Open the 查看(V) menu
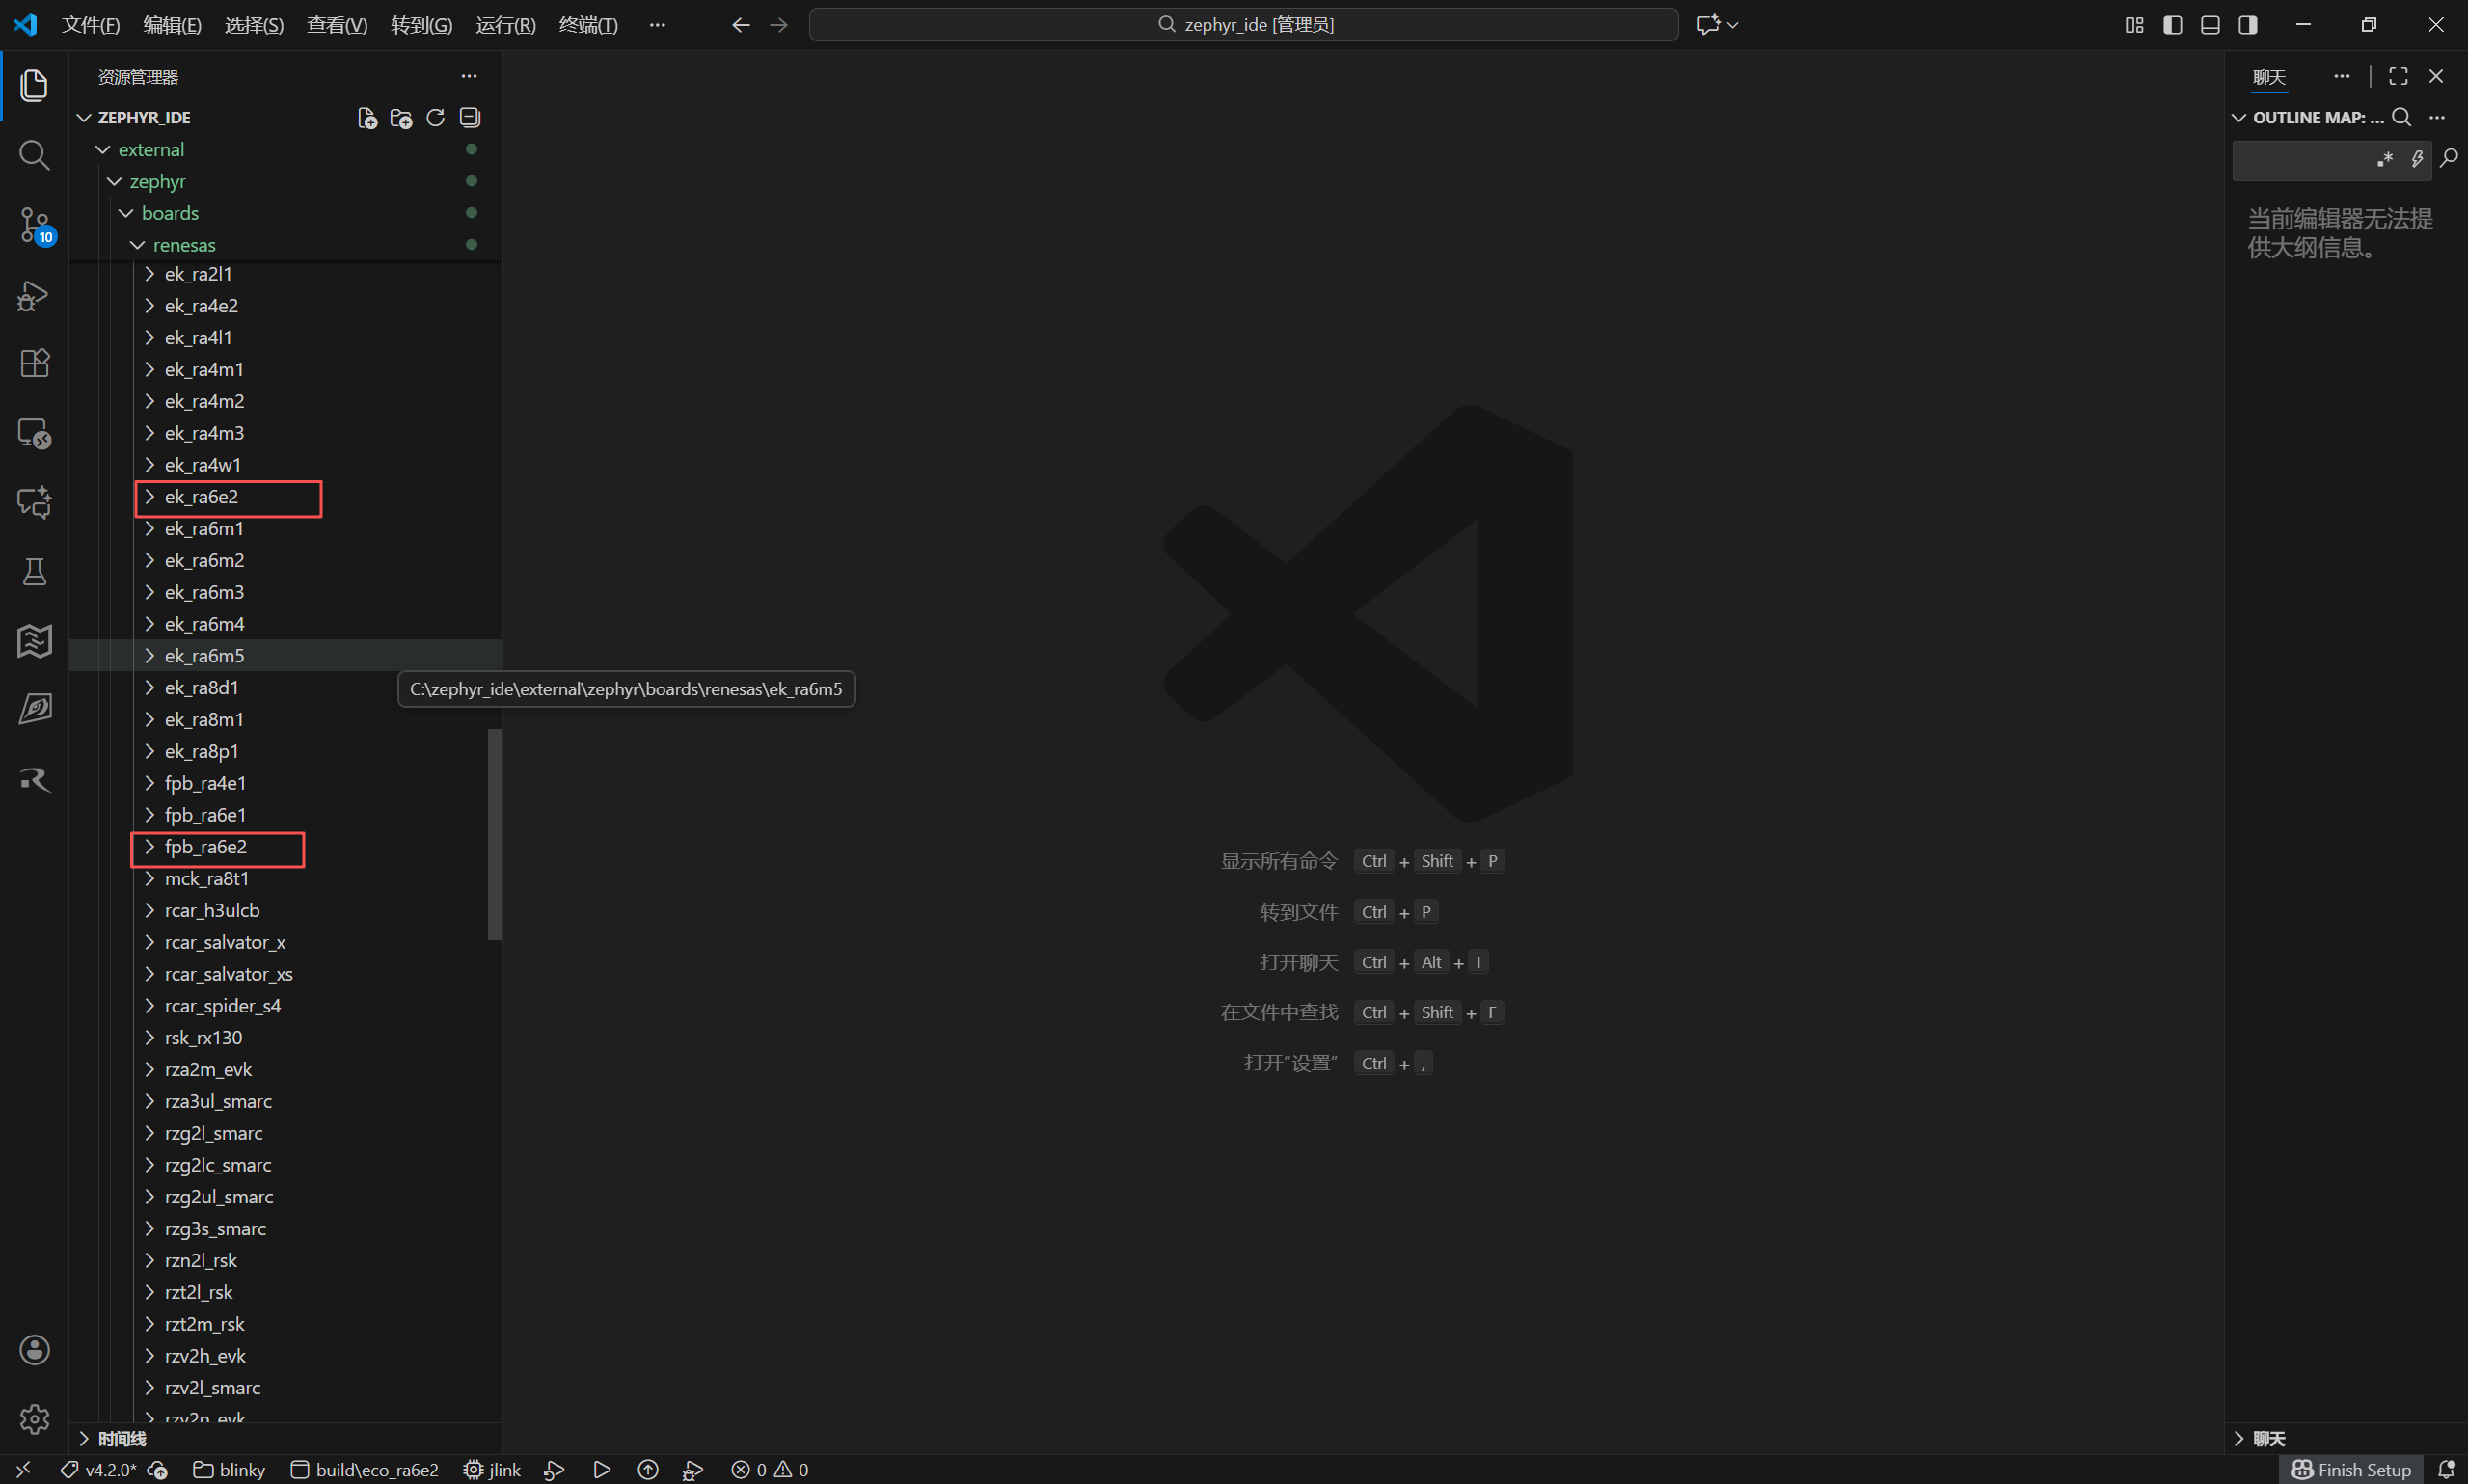2468x1484 pixels. [337, 25]
